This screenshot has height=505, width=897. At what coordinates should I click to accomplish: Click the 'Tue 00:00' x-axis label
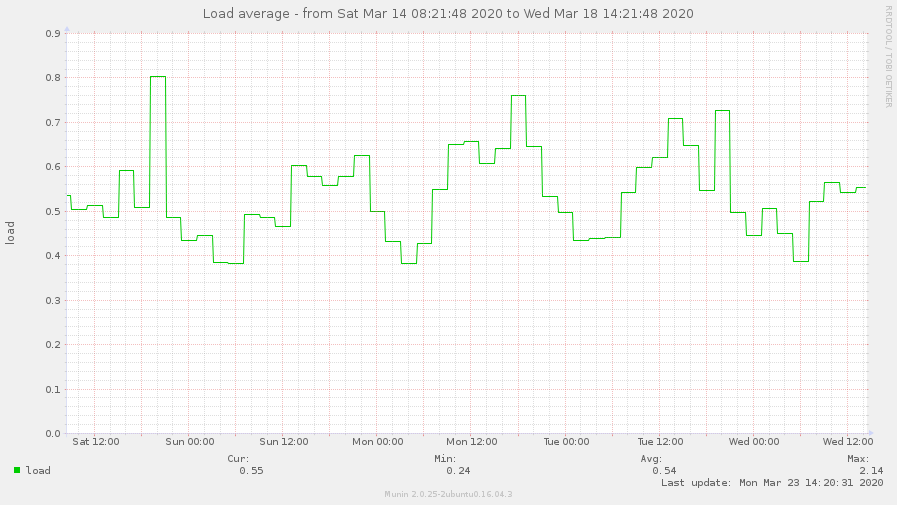point(566,442)
